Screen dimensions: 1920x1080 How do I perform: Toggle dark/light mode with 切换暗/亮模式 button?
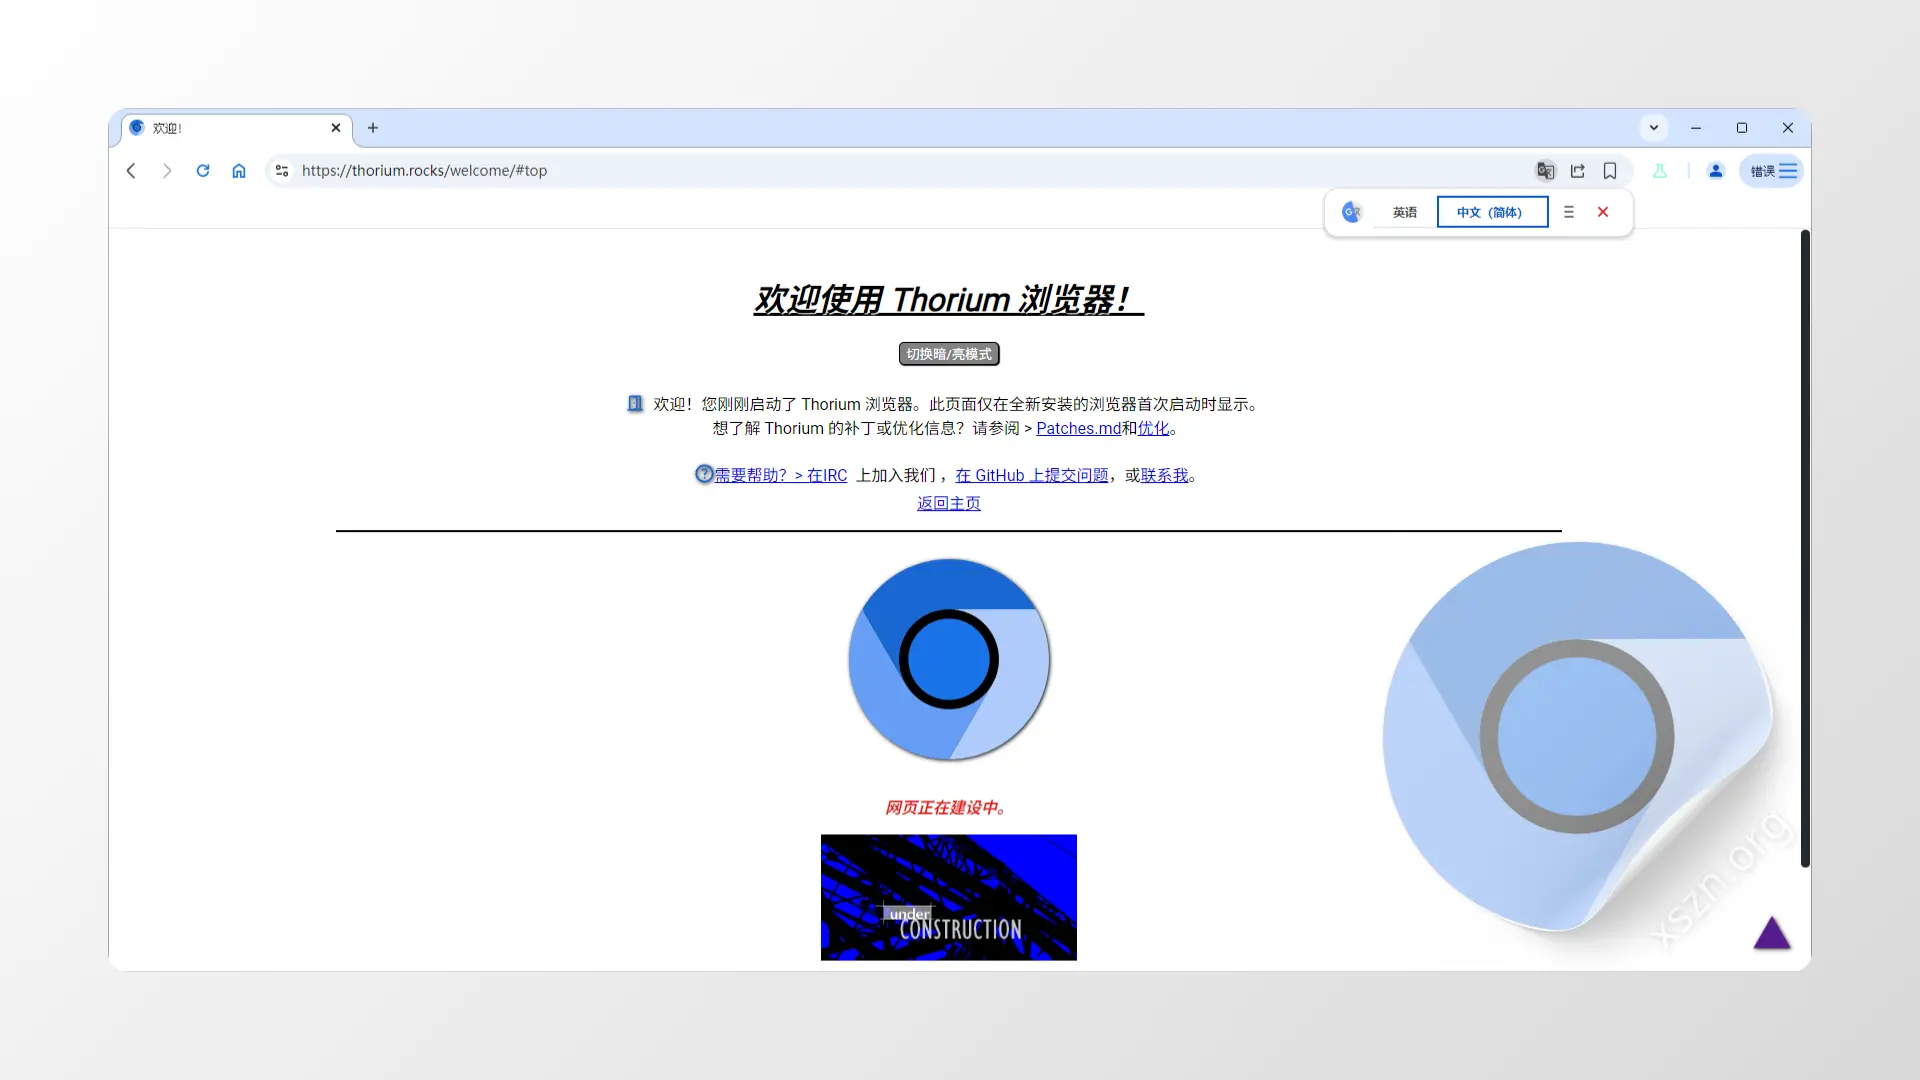tap(949, 354)
